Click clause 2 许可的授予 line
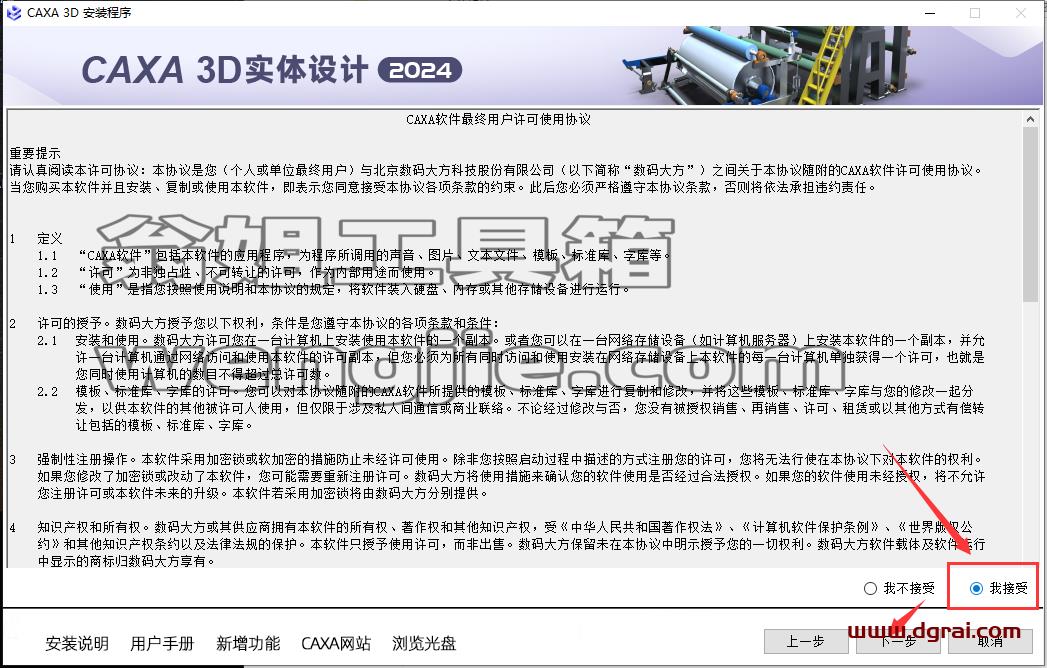1047x668 pixels. pos(254,323)
